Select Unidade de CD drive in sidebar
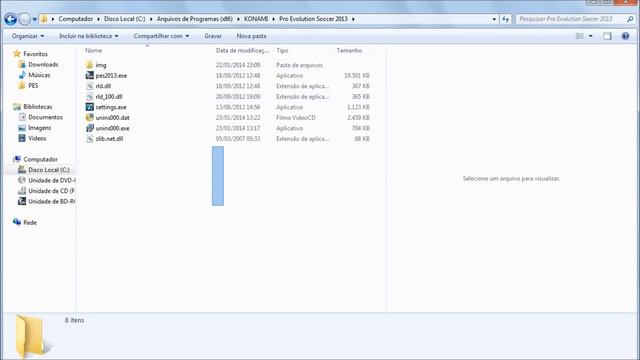The height and width of the screenshot is (360, 640). (51, 191)
